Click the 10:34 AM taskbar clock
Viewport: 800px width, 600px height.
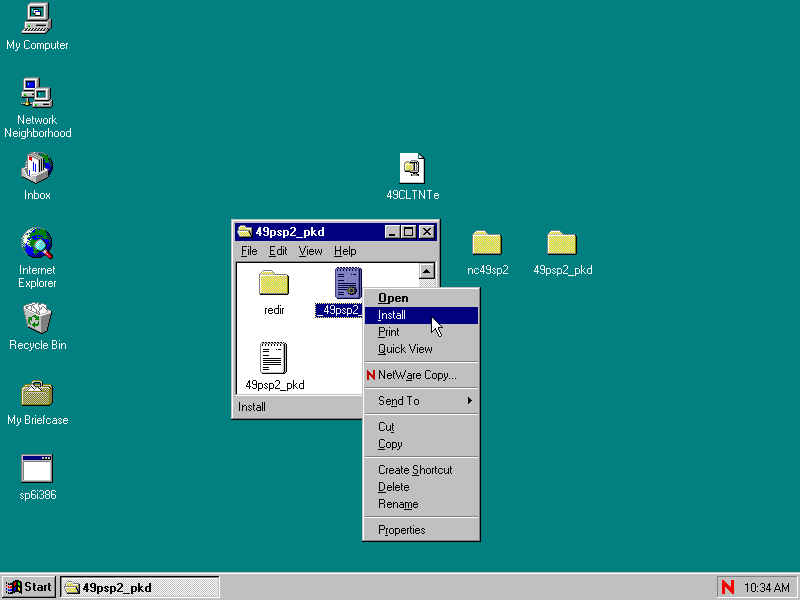[766, 588]
